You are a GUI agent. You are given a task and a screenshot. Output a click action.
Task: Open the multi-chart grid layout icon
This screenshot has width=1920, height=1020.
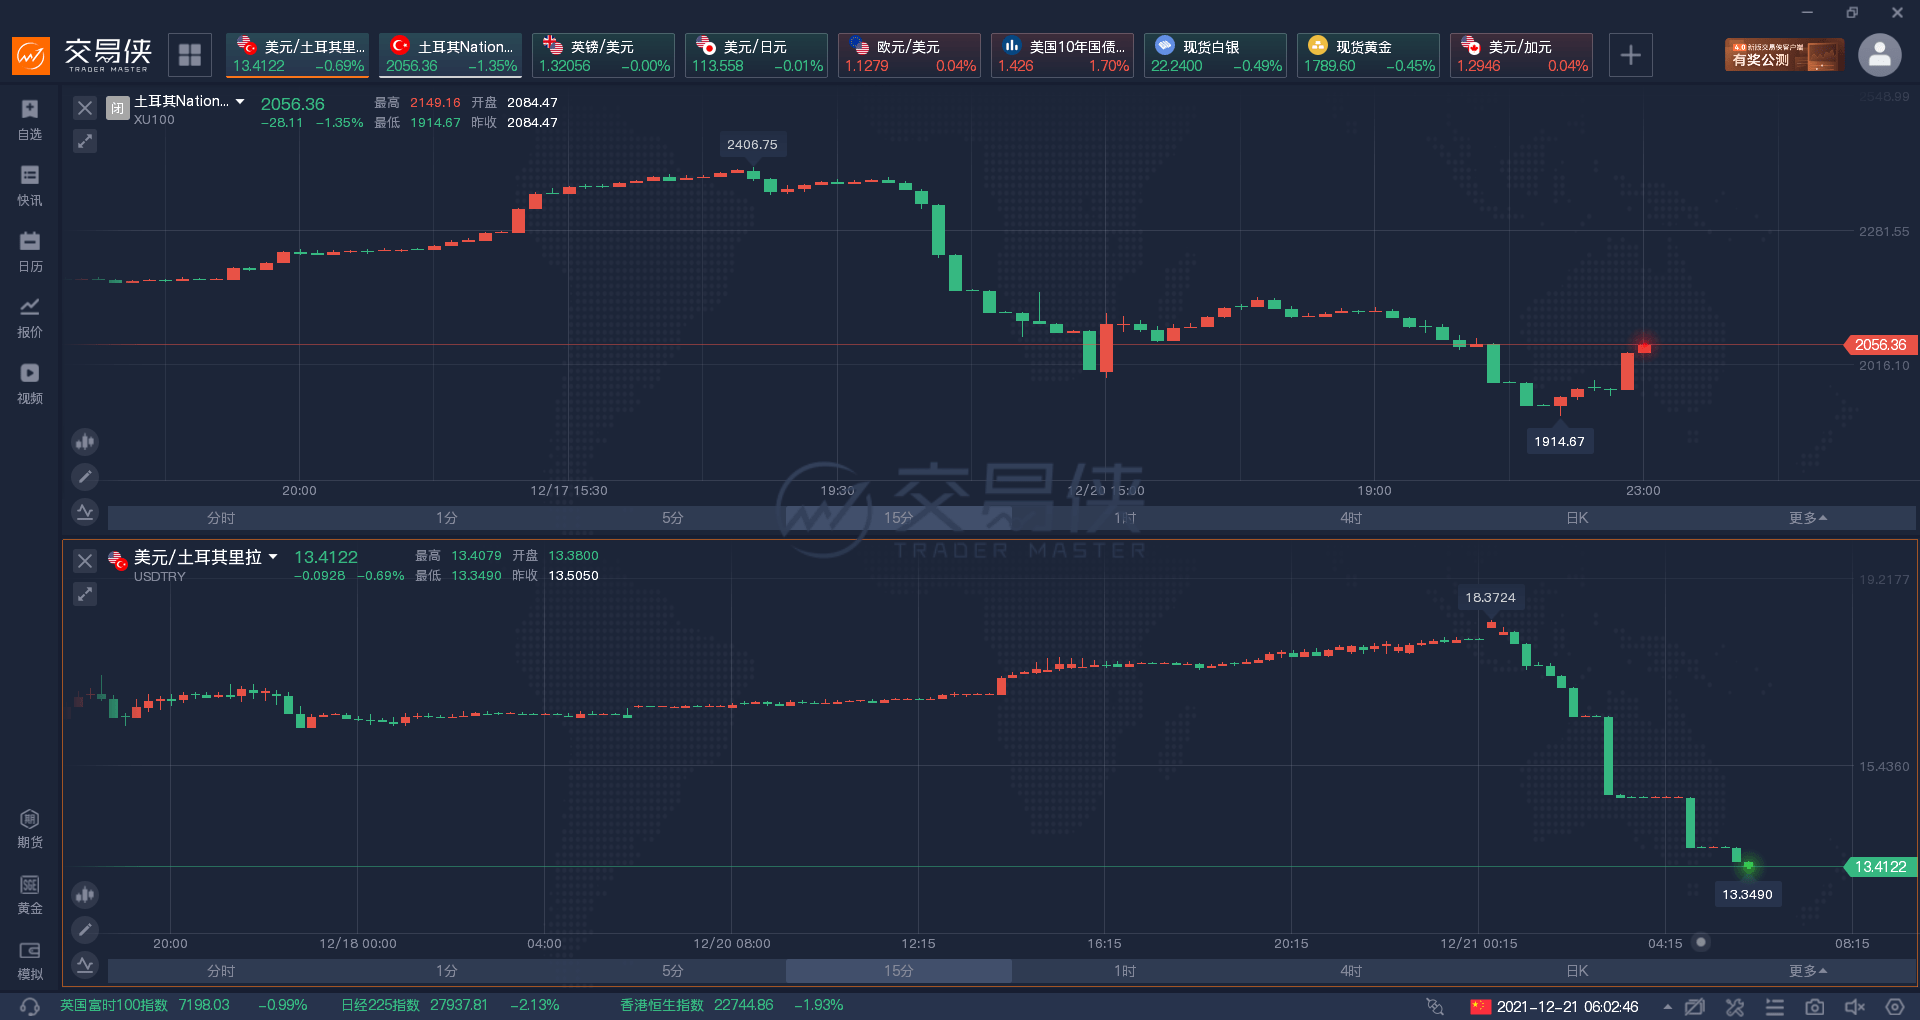pos(190,55)
